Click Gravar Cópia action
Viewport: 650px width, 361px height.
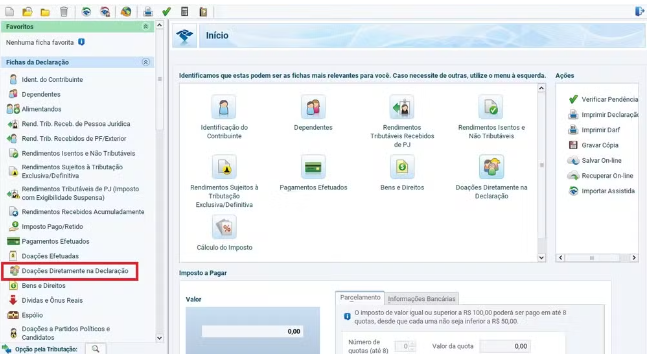tap(593, 145)
